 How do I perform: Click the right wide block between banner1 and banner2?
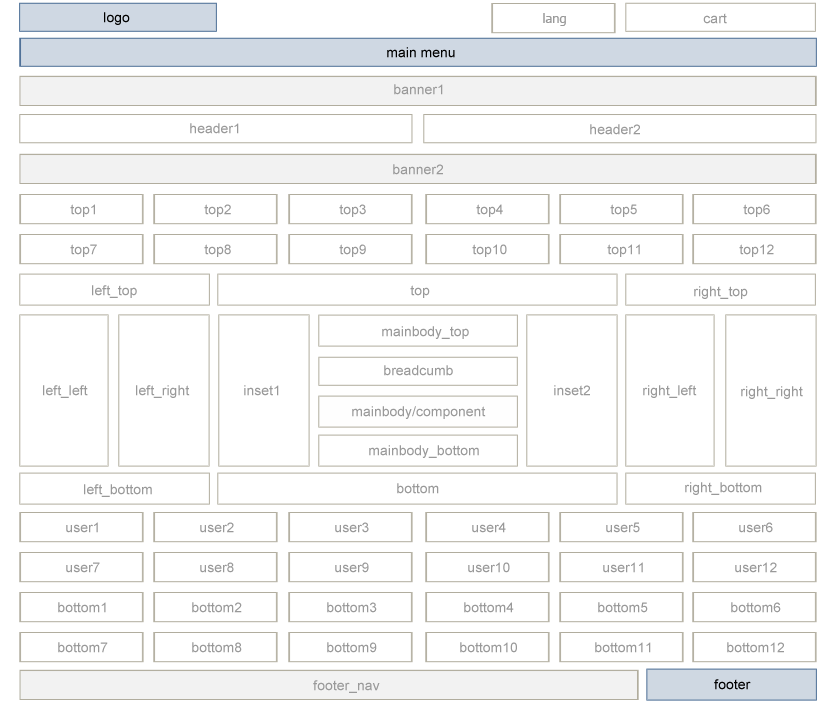618,129
